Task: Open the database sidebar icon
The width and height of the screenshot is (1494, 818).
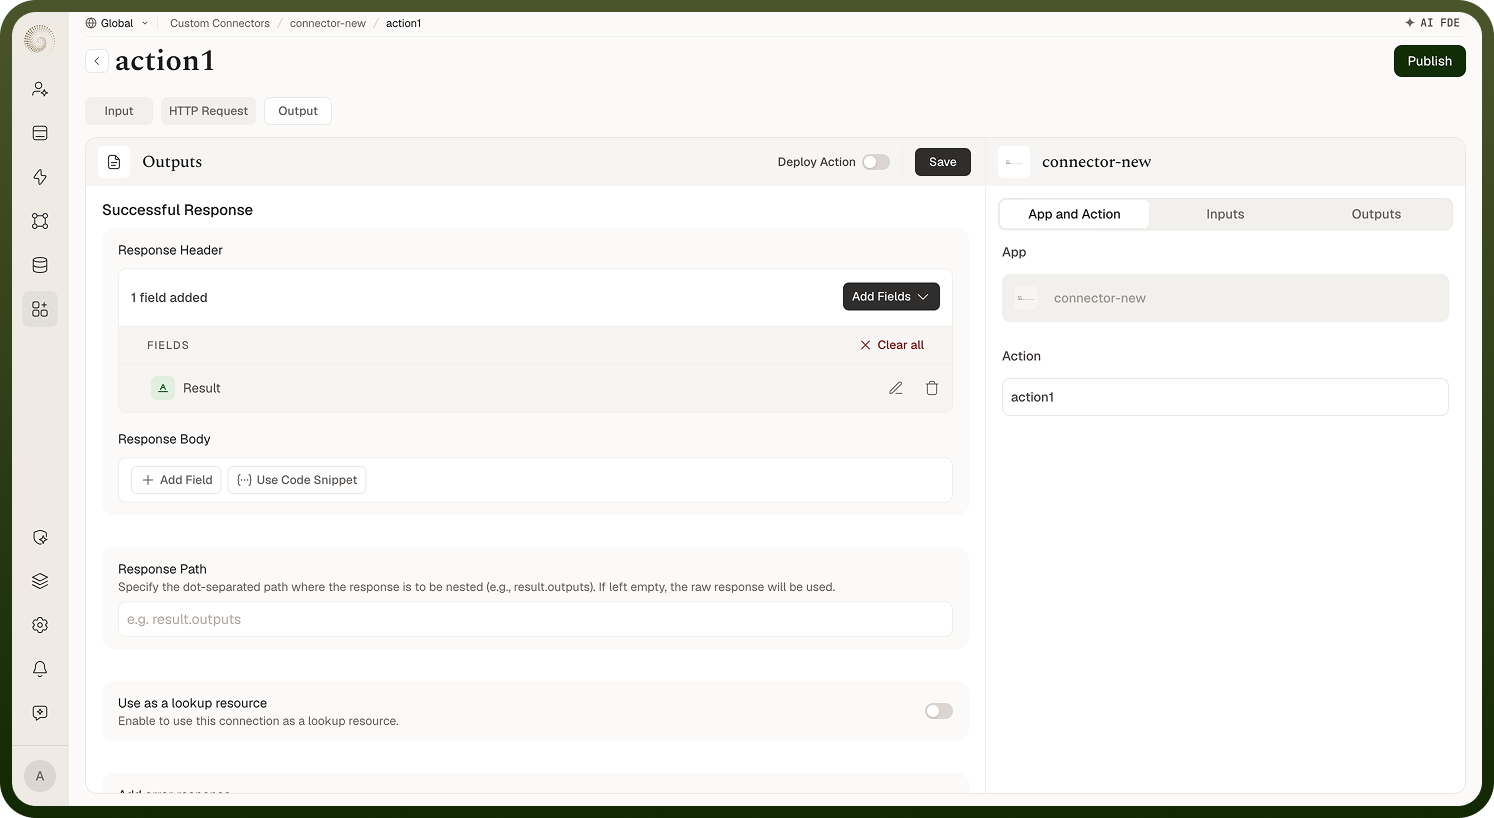Action: (40, 265)
